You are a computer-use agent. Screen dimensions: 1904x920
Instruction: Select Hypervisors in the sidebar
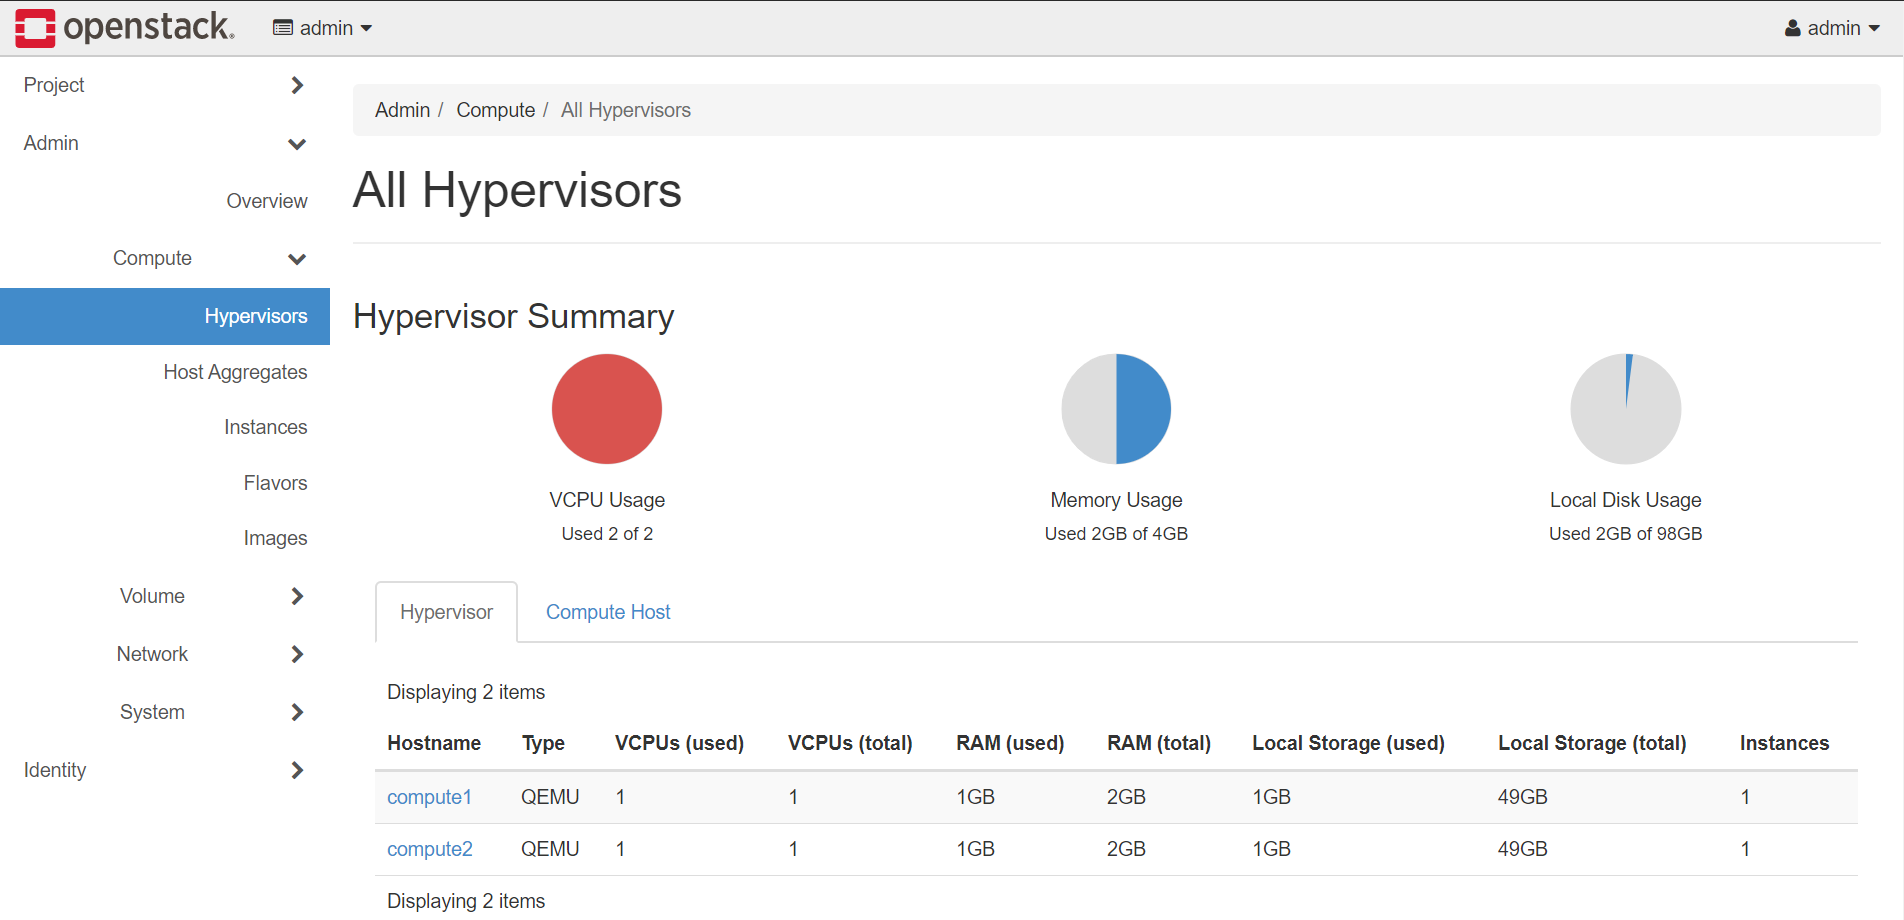[165, 316]
